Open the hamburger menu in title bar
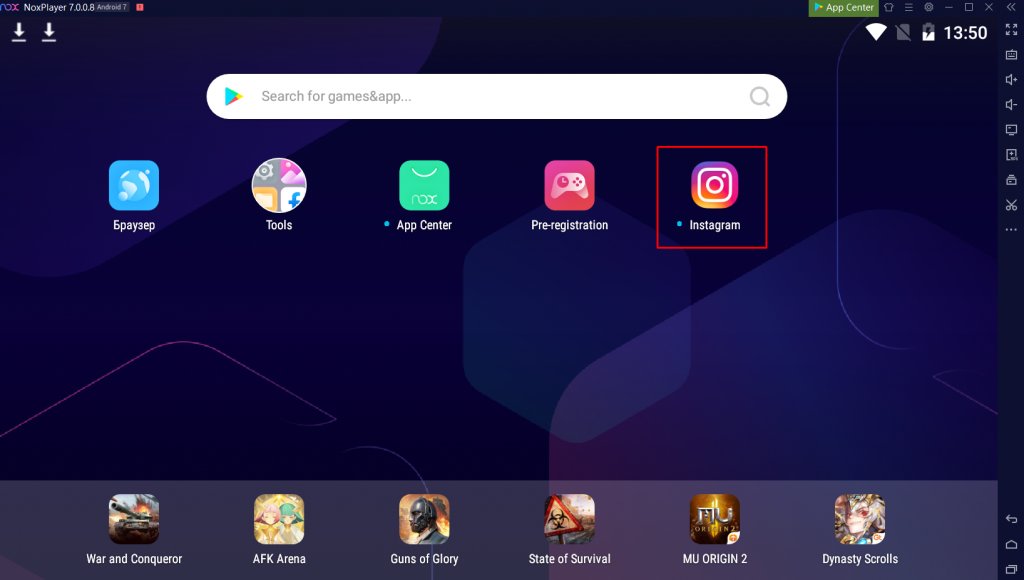This screenshot has height=580, width=1024. 909,7
